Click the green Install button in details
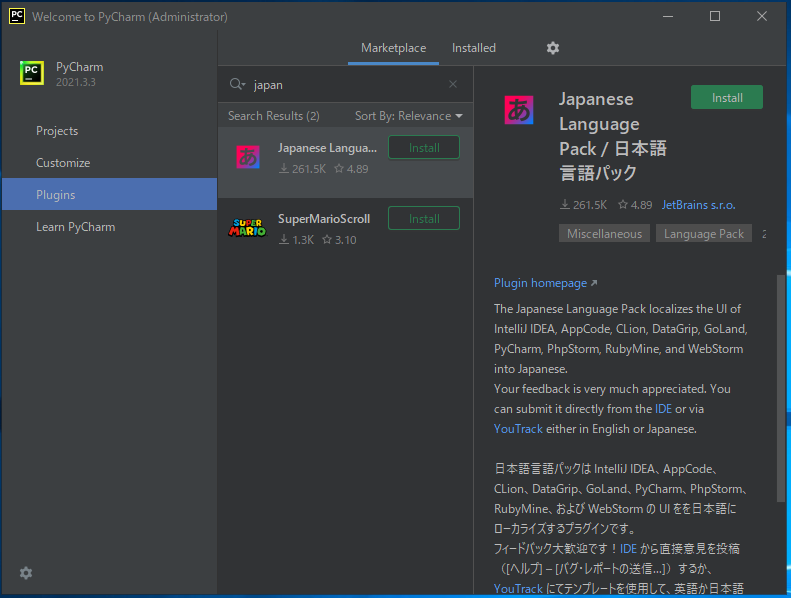The height and width of the screenshot is (598, 791). 727,97
